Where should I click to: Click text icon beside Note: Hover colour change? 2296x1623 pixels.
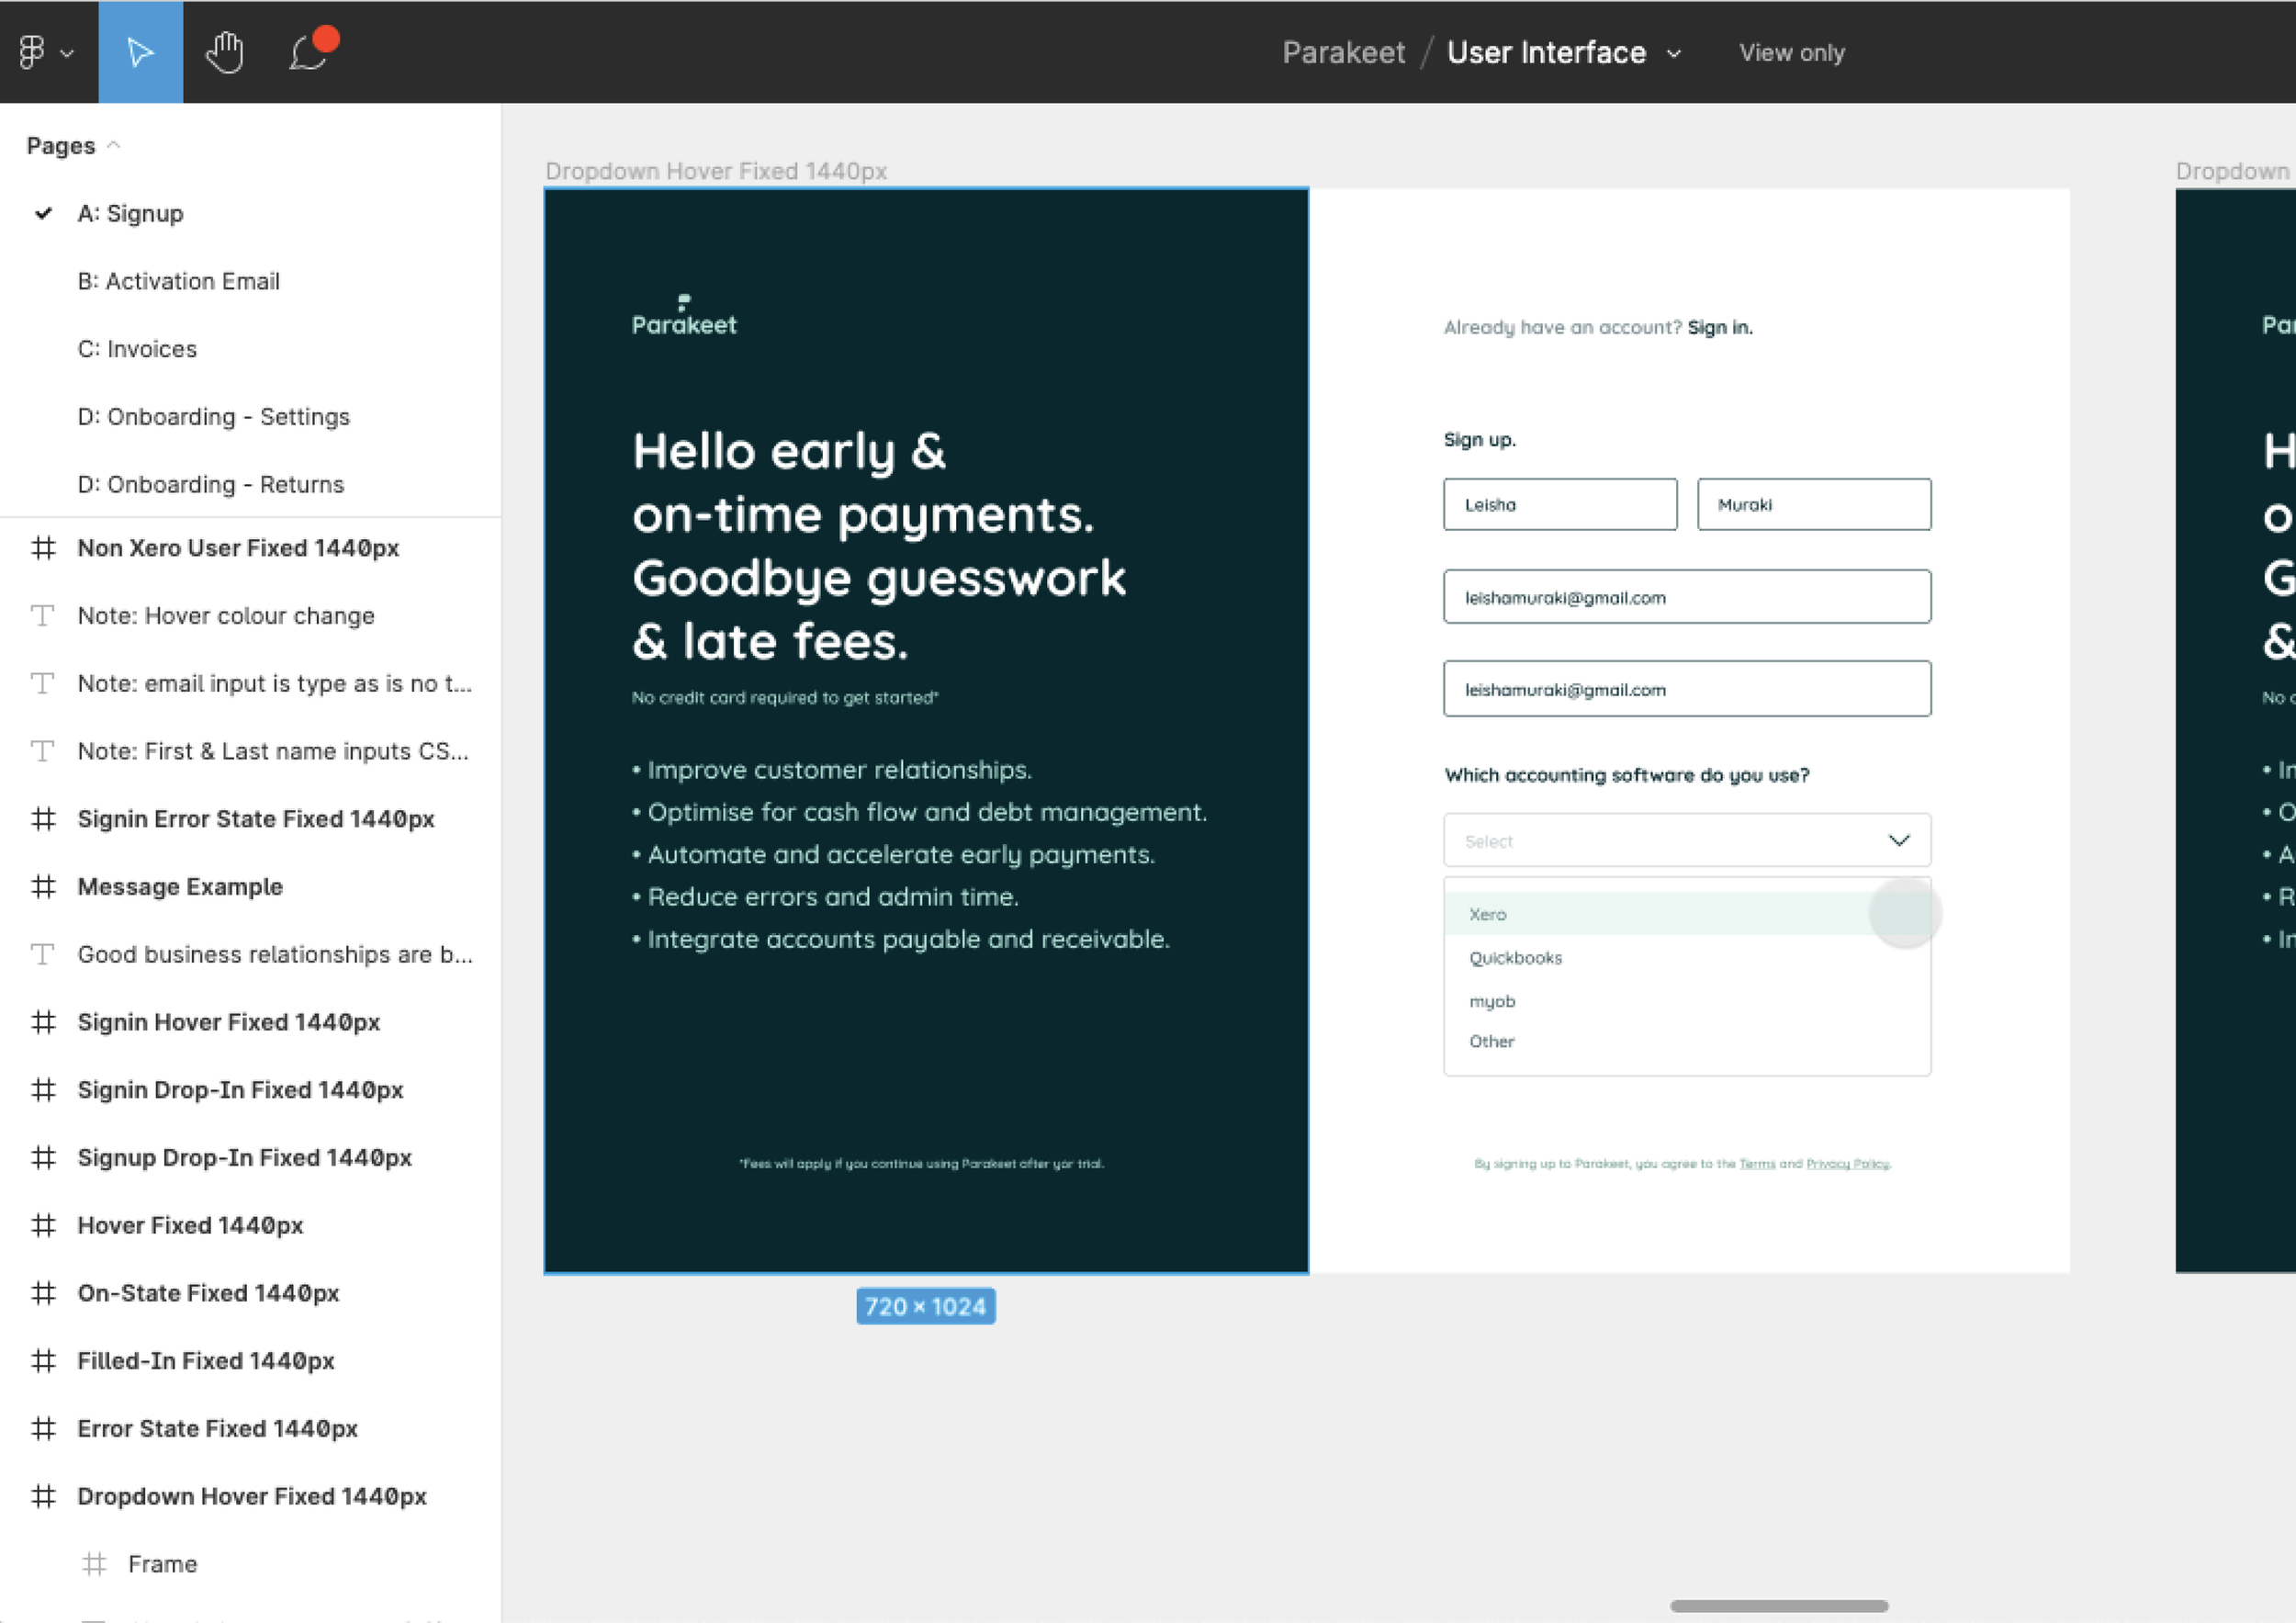tap(43, 616)
